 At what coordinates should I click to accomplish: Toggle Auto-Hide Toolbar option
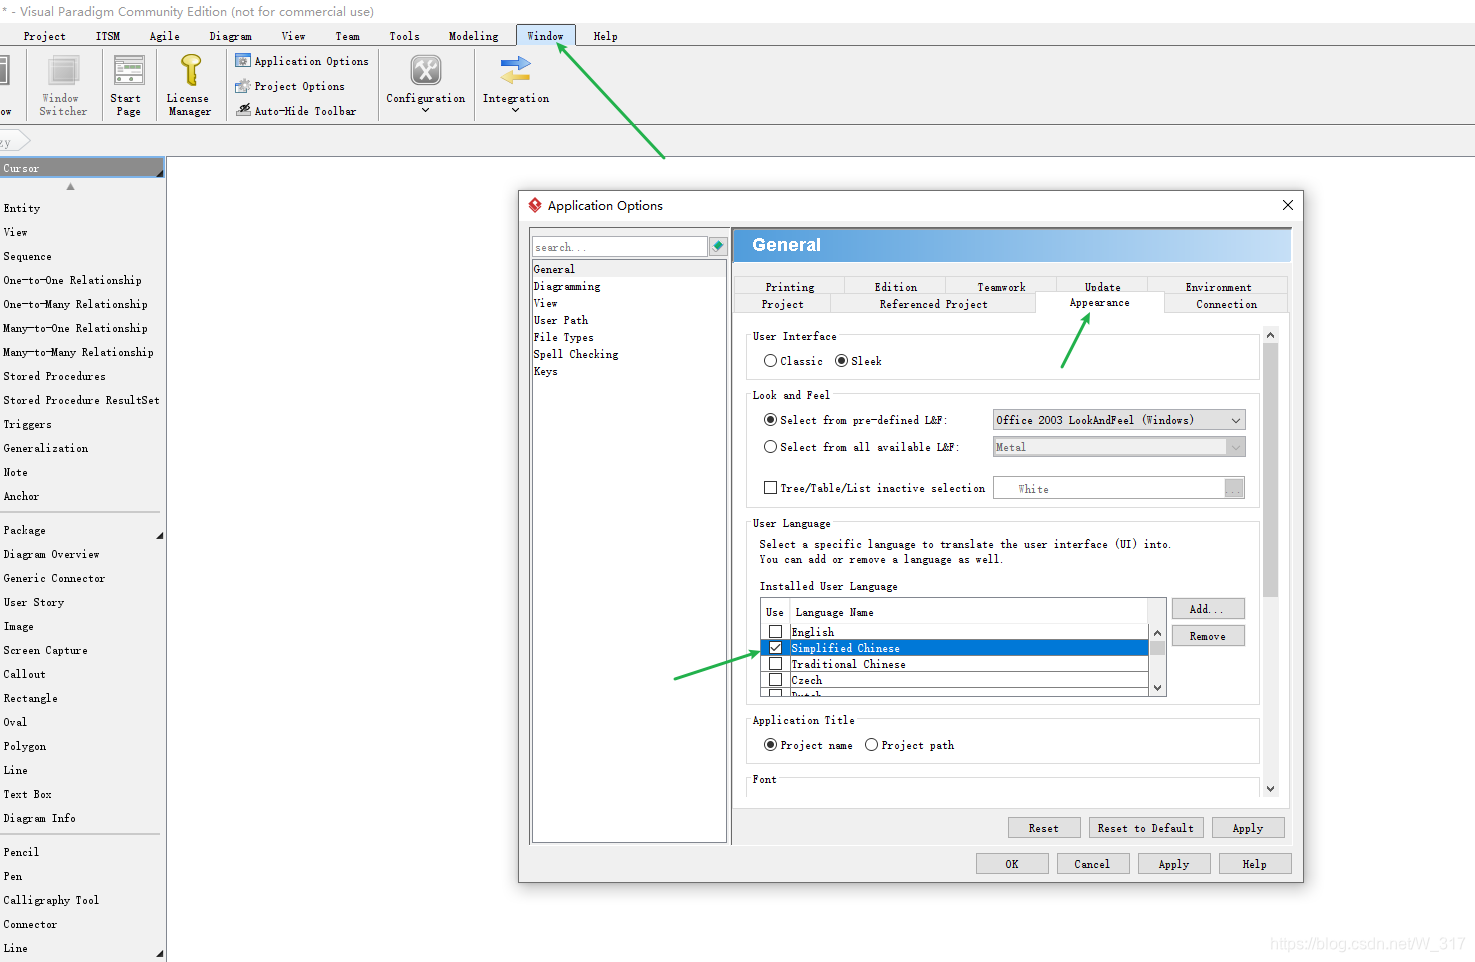point(296,111)
